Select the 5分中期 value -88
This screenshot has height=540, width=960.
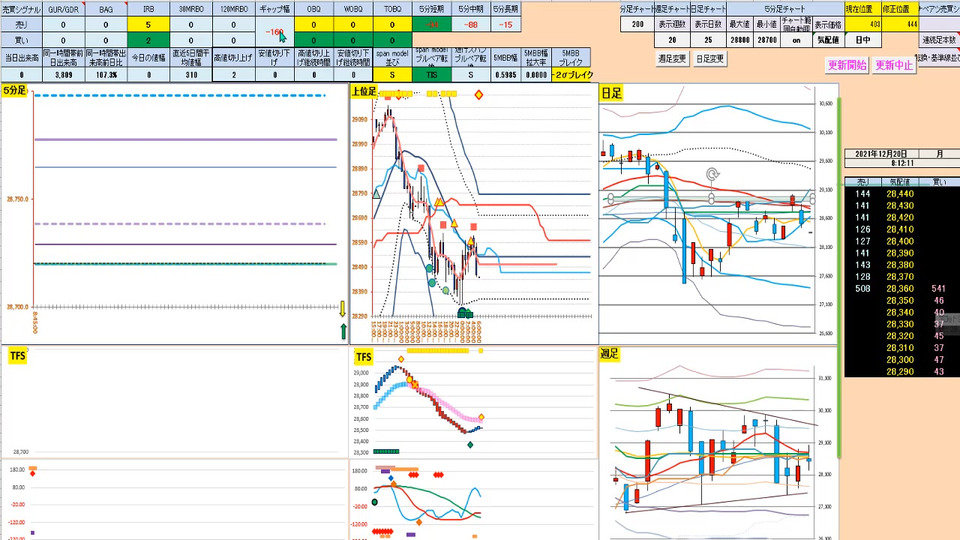pos(471,24)
